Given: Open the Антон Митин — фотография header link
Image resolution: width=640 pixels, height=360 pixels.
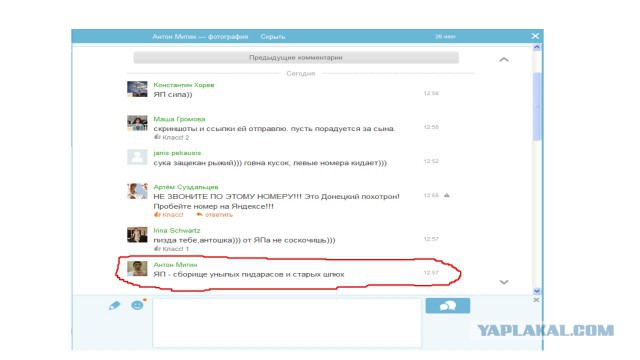Looking at the screenshot, I should 200,37.
